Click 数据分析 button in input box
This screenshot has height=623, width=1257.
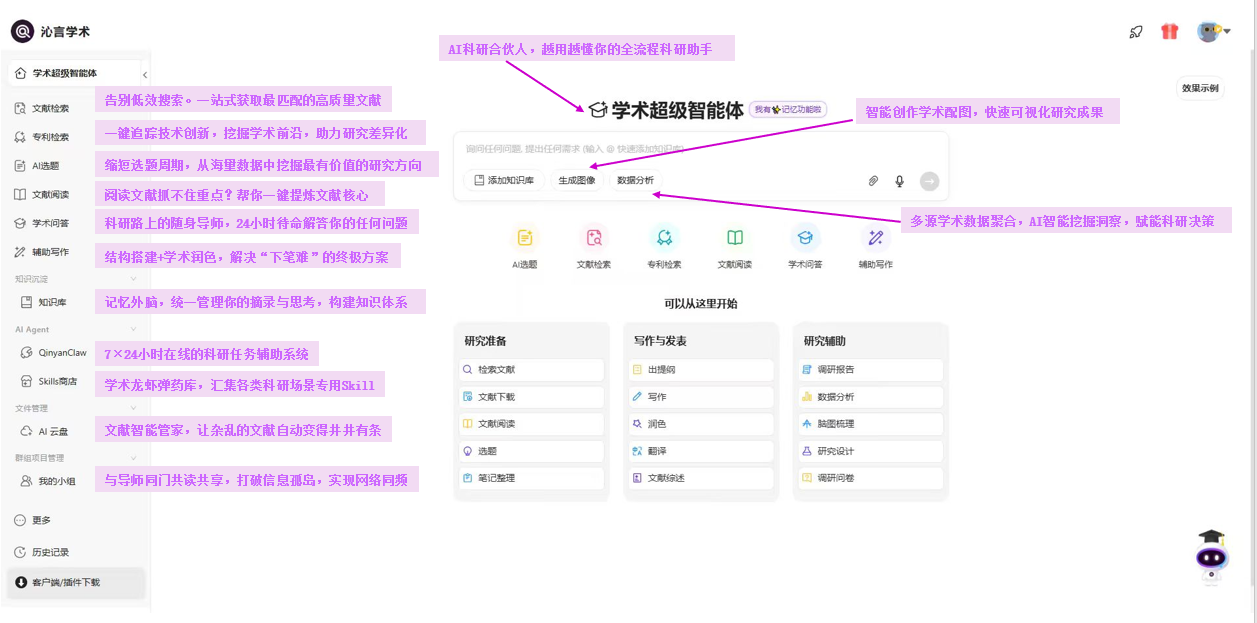pyautogui.click(x=635, y=181)
